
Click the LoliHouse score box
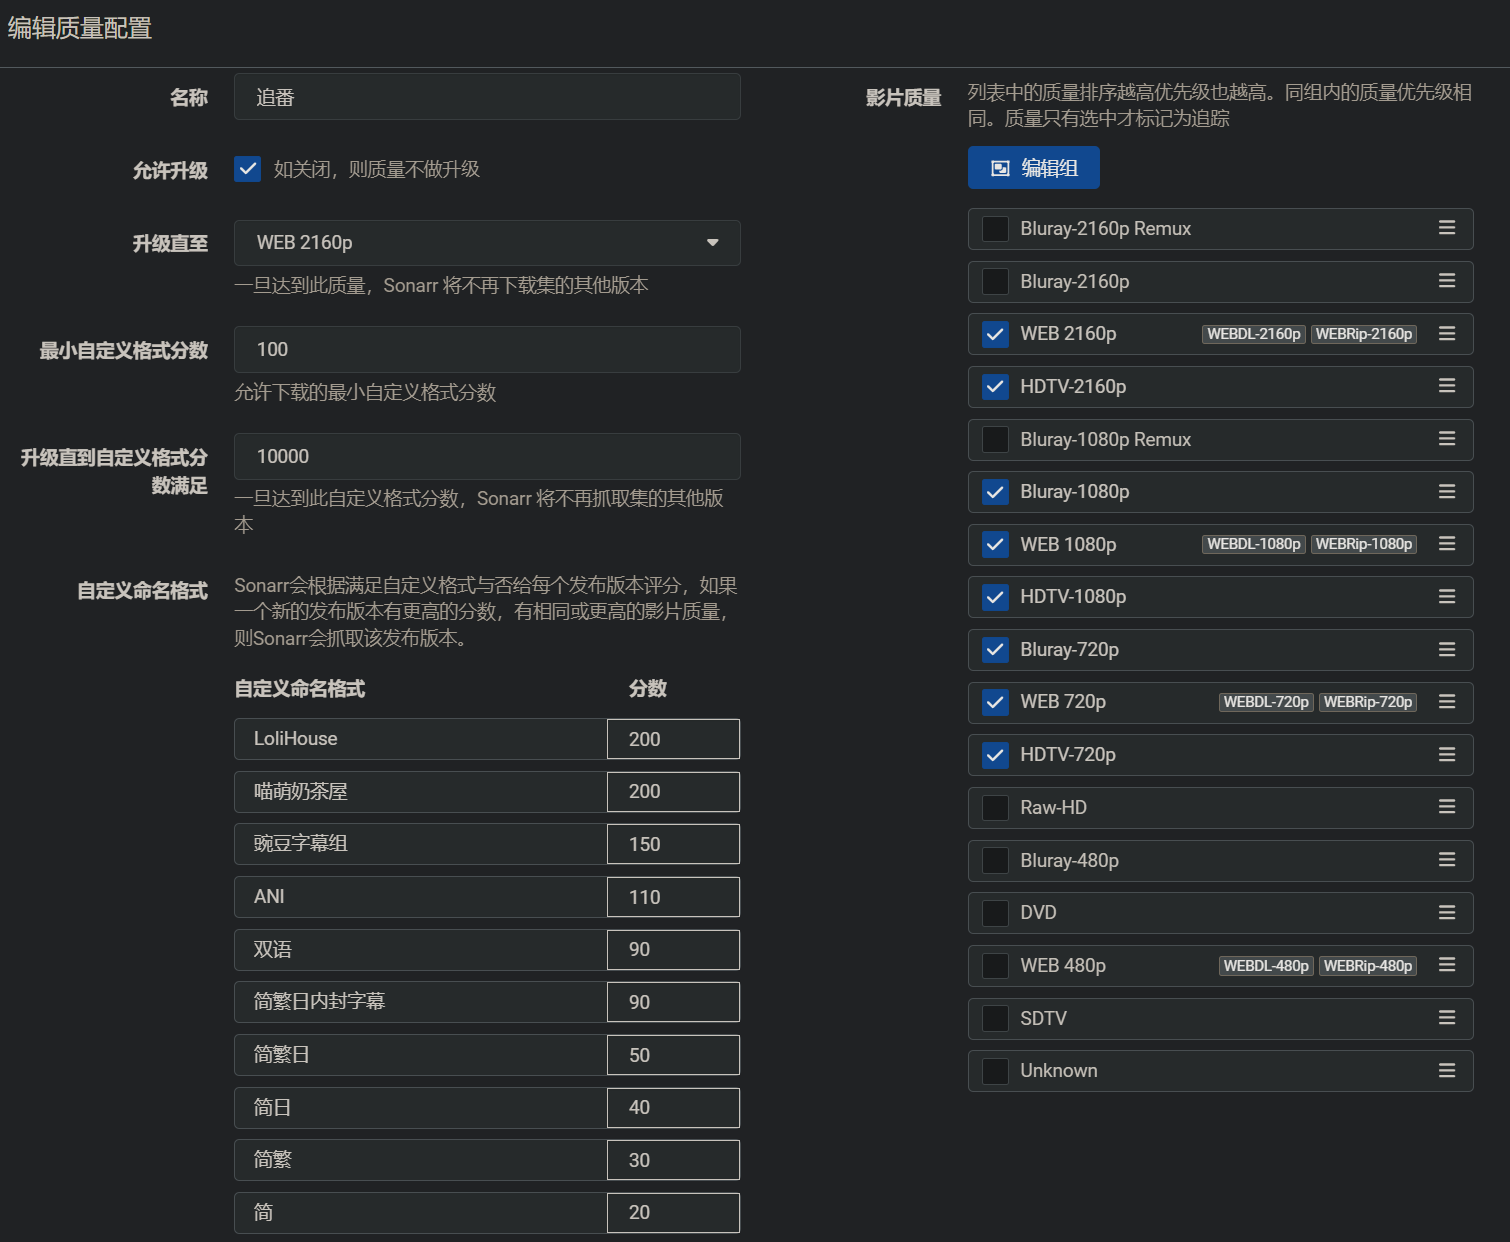tap(673, 739)
